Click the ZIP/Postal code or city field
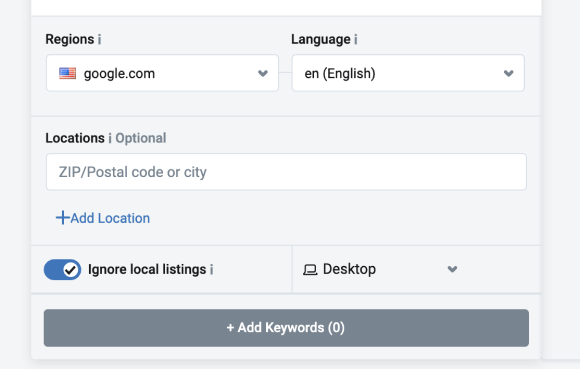The height and width of the screenshot is (369, 580). (286, 172)
